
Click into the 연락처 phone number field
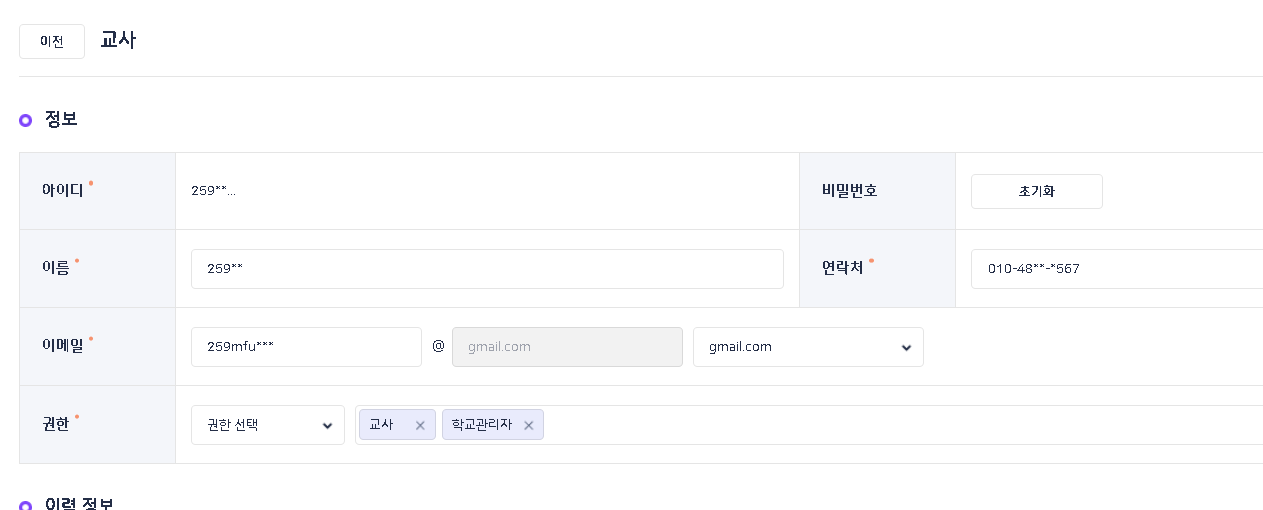coord(1117,269)
